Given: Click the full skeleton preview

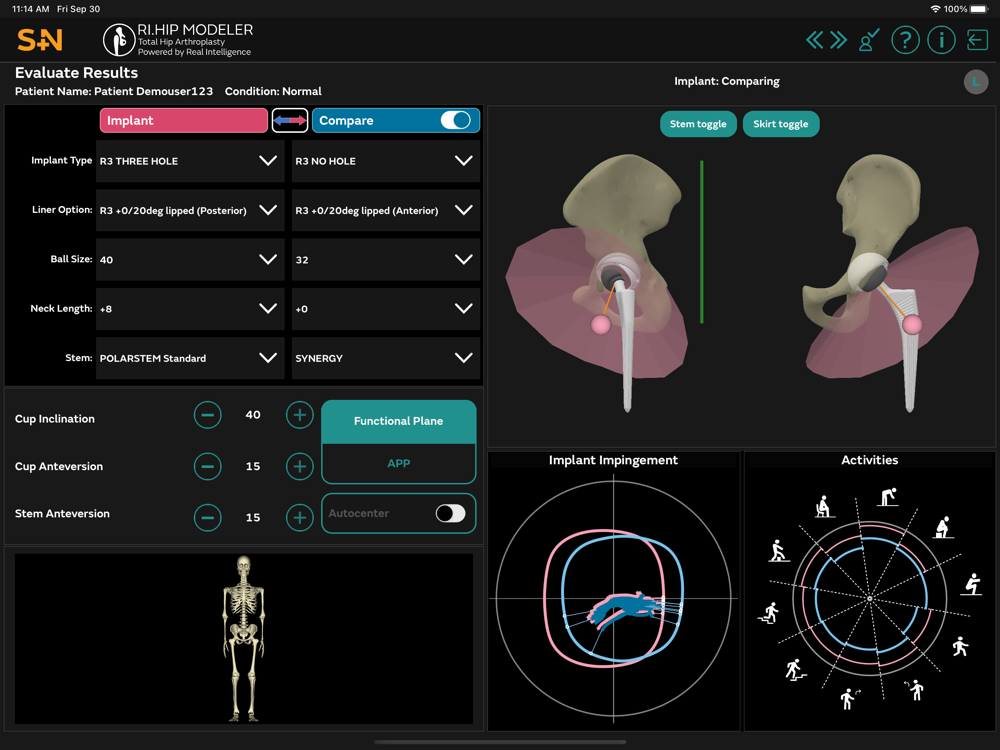Looking at the screenshot, I should click(x=244, y=638).
